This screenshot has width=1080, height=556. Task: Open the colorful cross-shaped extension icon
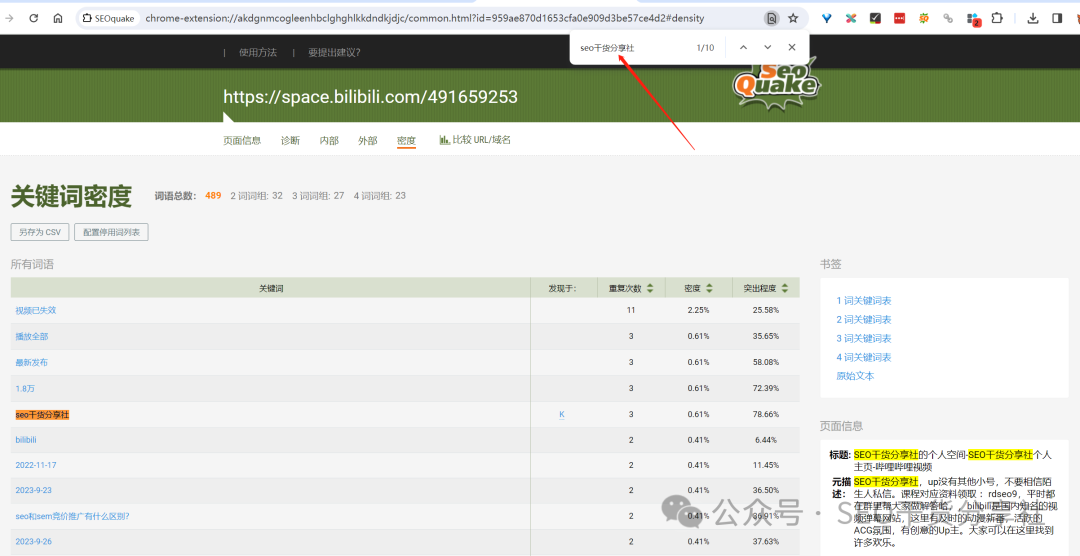[851, 19]
